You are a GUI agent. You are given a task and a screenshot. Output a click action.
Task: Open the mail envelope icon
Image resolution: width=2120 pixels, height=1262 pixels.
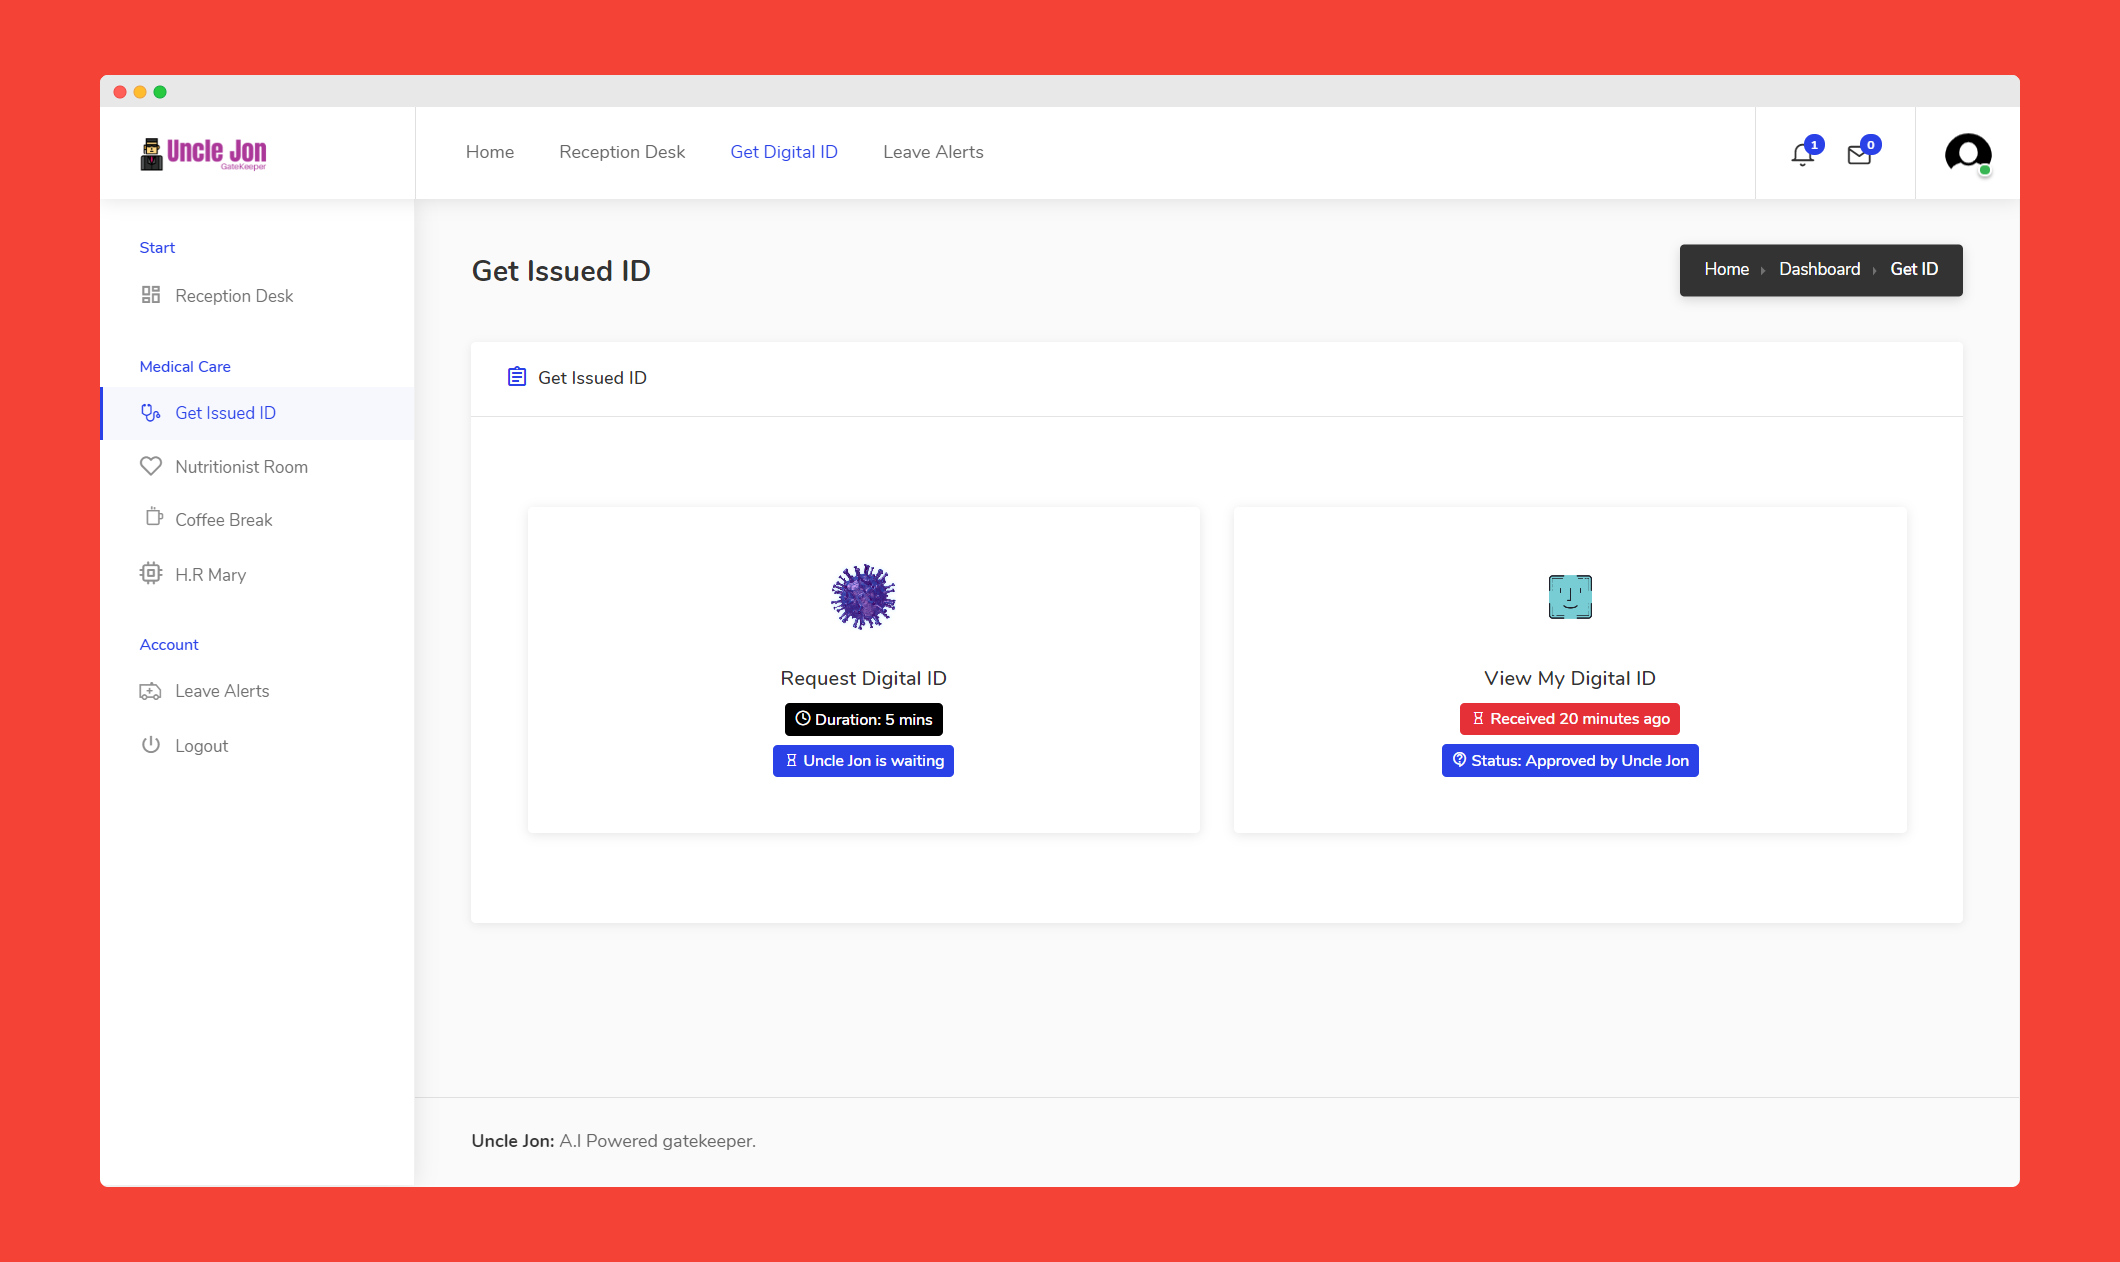(1859, 155)
